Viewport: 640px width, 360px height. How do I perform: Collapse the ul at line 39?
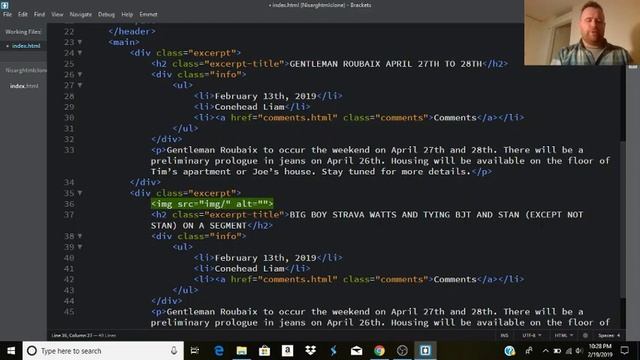tap(80, 247)
